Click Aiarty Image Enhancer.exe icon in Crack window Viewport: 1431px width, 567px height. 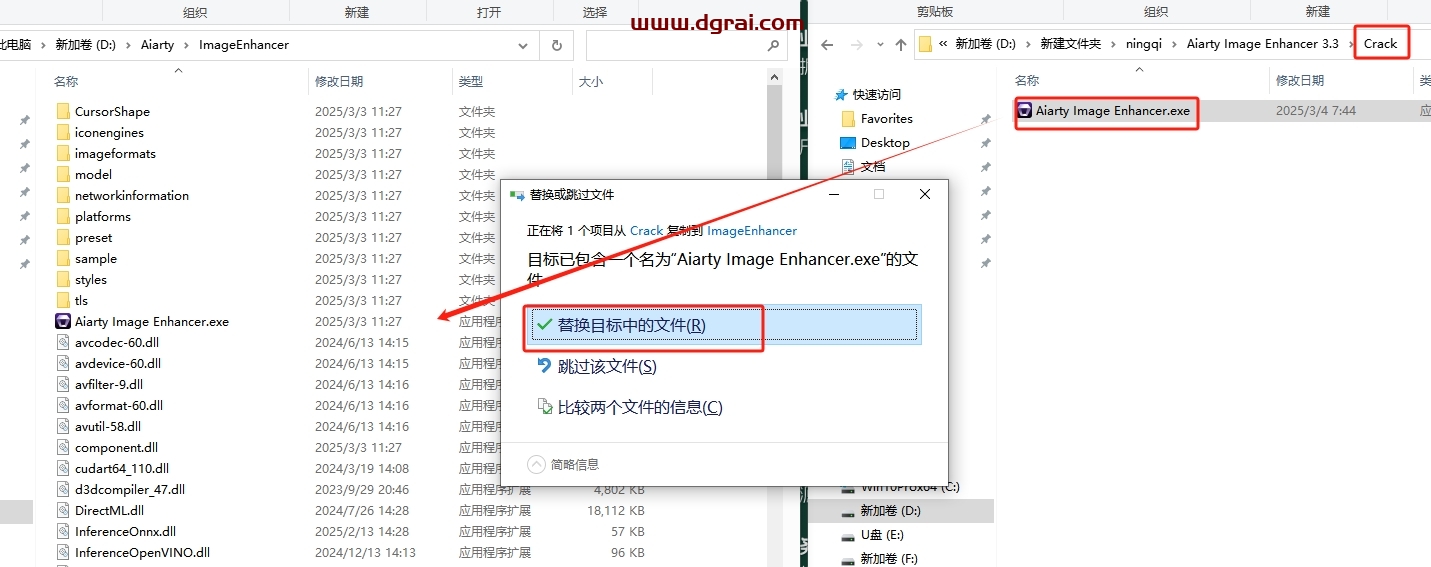click(x=1025, y=111)
